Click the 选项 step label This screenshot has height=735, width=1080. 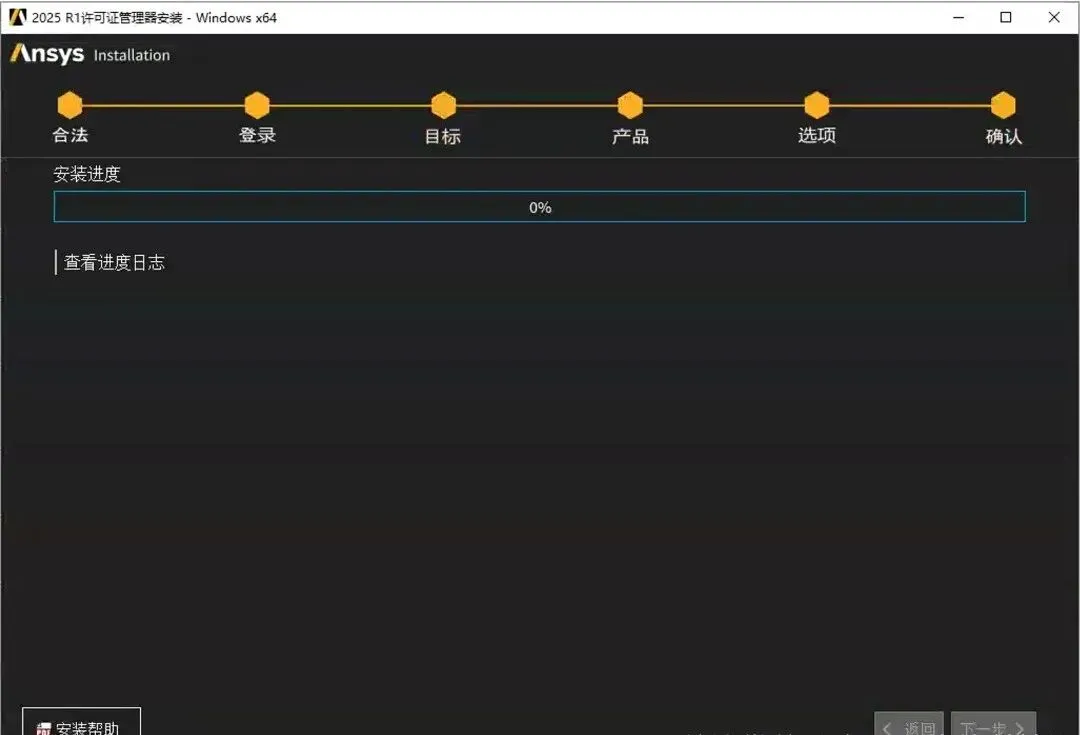818,135
